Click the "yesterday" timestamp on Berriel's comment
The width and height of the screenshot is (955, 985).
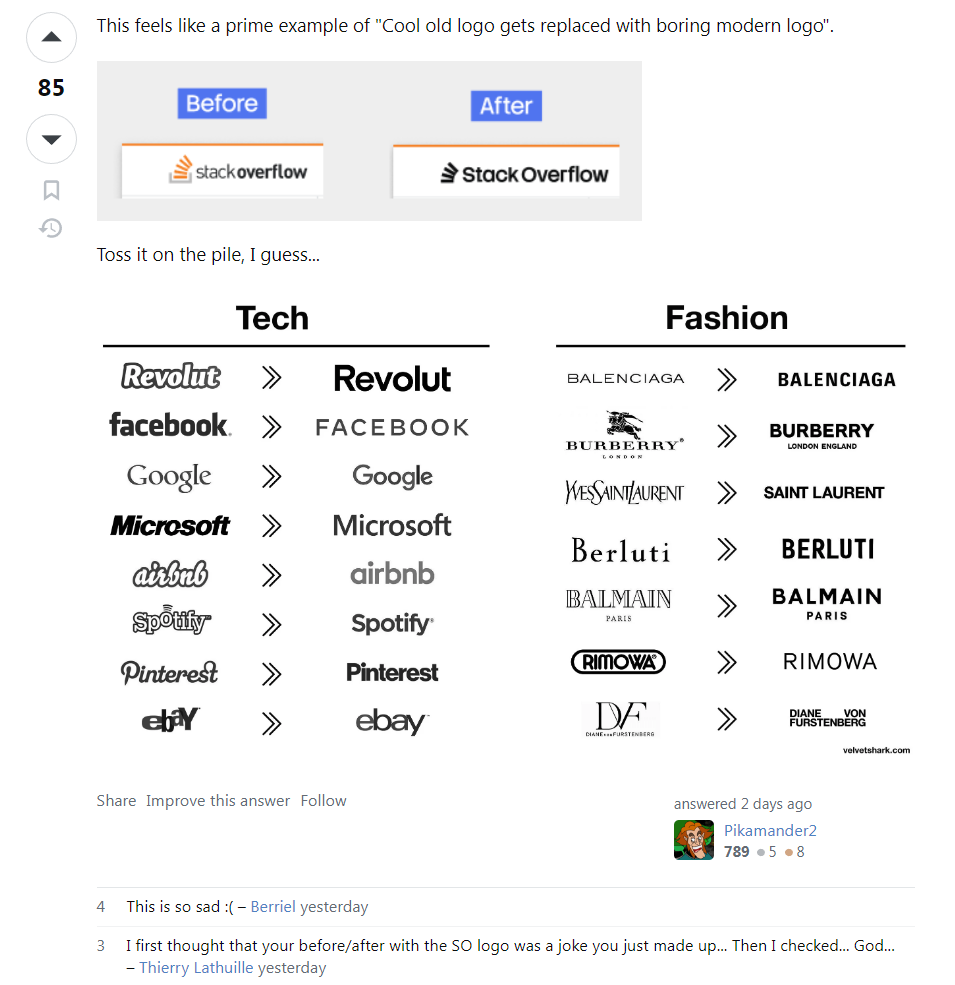click(334, 907)
